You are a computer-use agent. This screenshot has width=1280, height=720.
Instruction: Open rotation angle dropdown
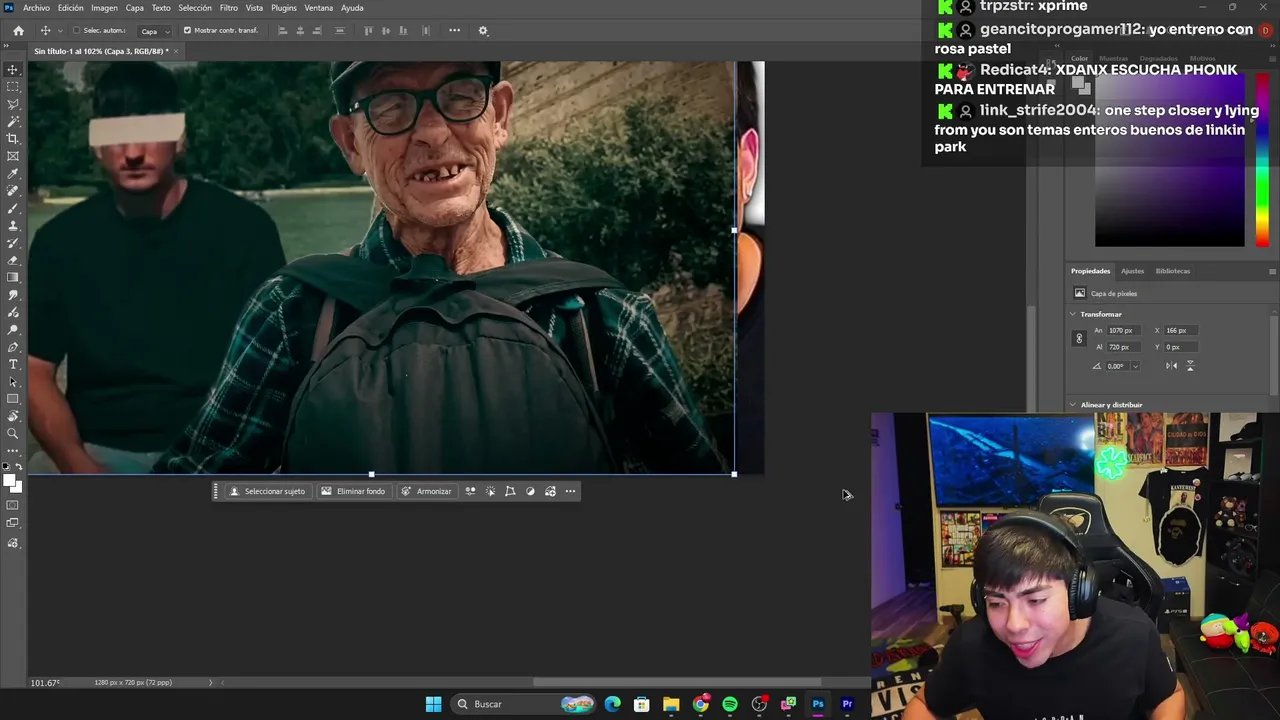[x=1135, y=366]
